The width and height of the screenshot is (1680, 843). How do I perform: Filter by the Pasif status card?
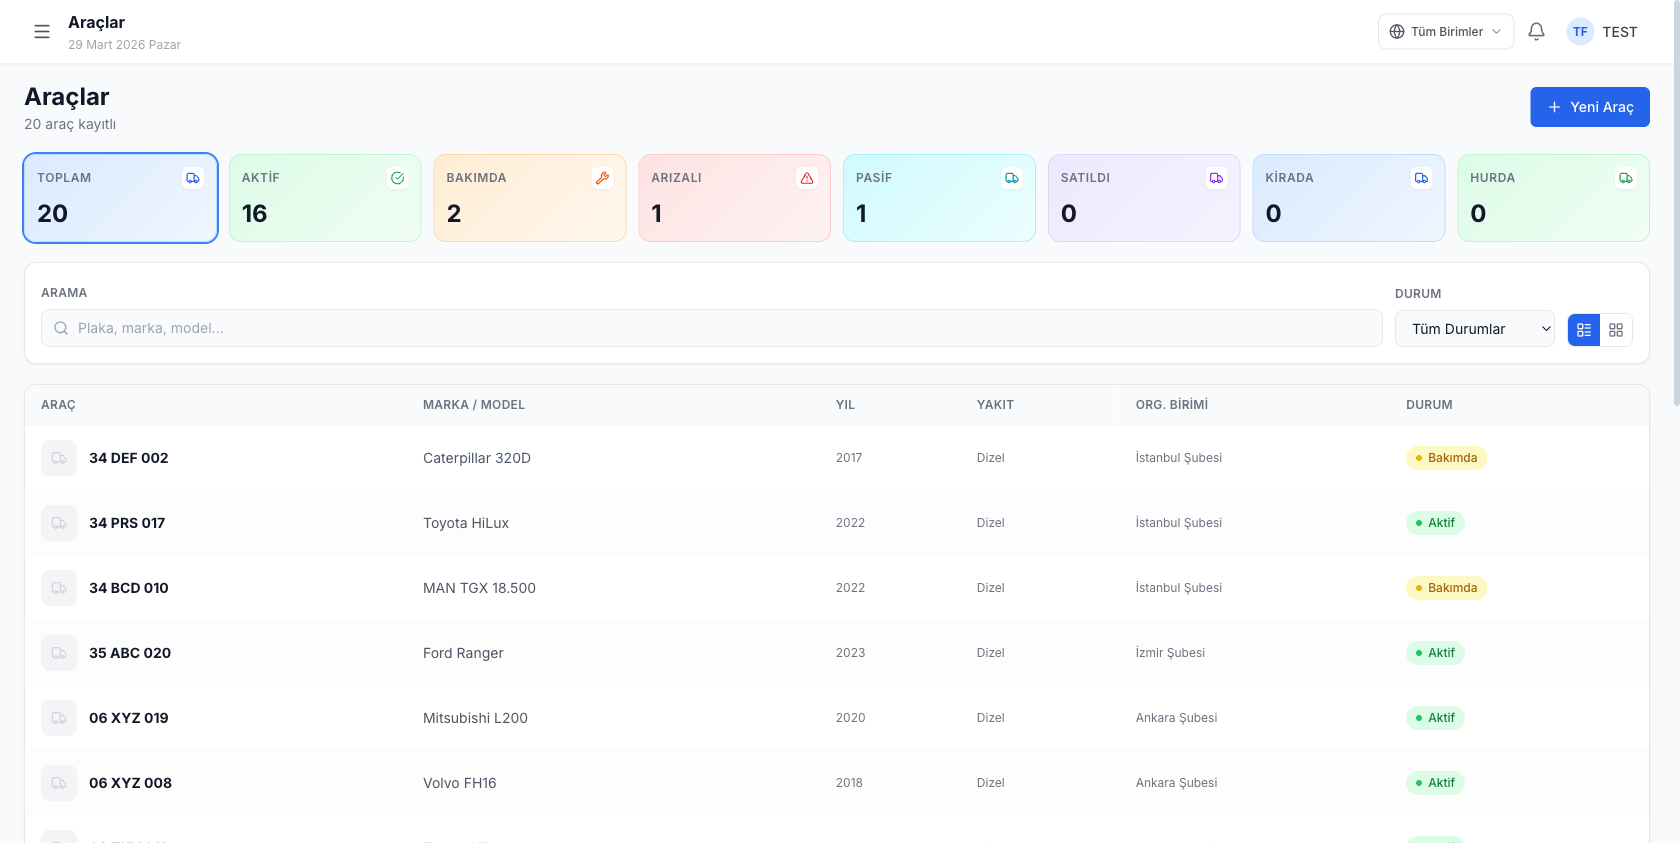click(x=938, y=198)
